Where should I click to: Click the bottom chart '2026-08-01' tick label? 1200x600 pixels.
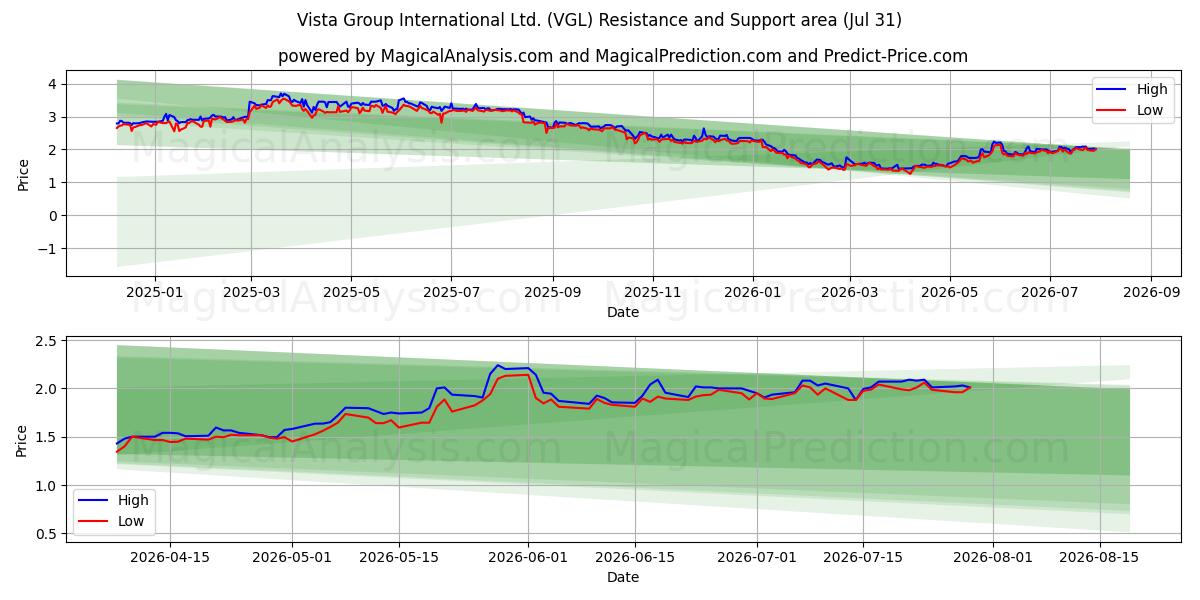tap(994, 558)
